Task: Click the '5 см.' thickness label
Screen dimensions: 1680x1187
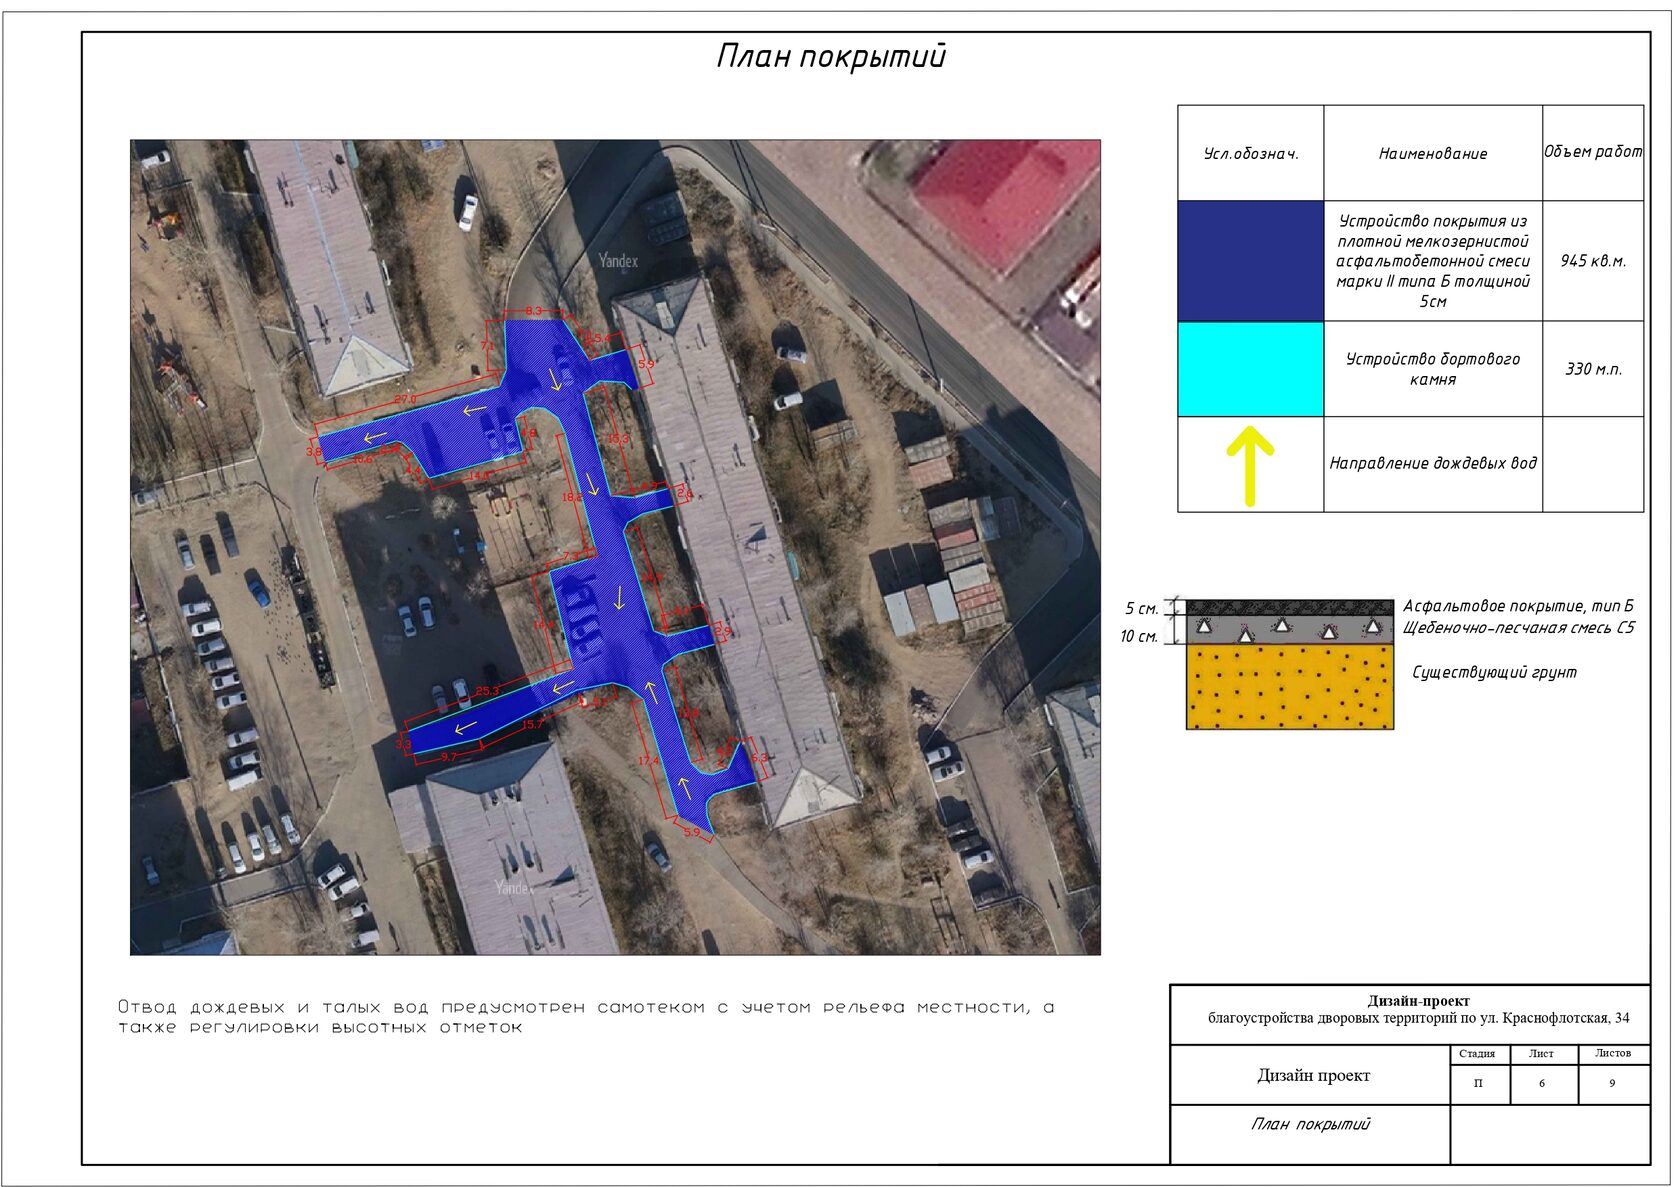Action: click(x=1142, y=608)
